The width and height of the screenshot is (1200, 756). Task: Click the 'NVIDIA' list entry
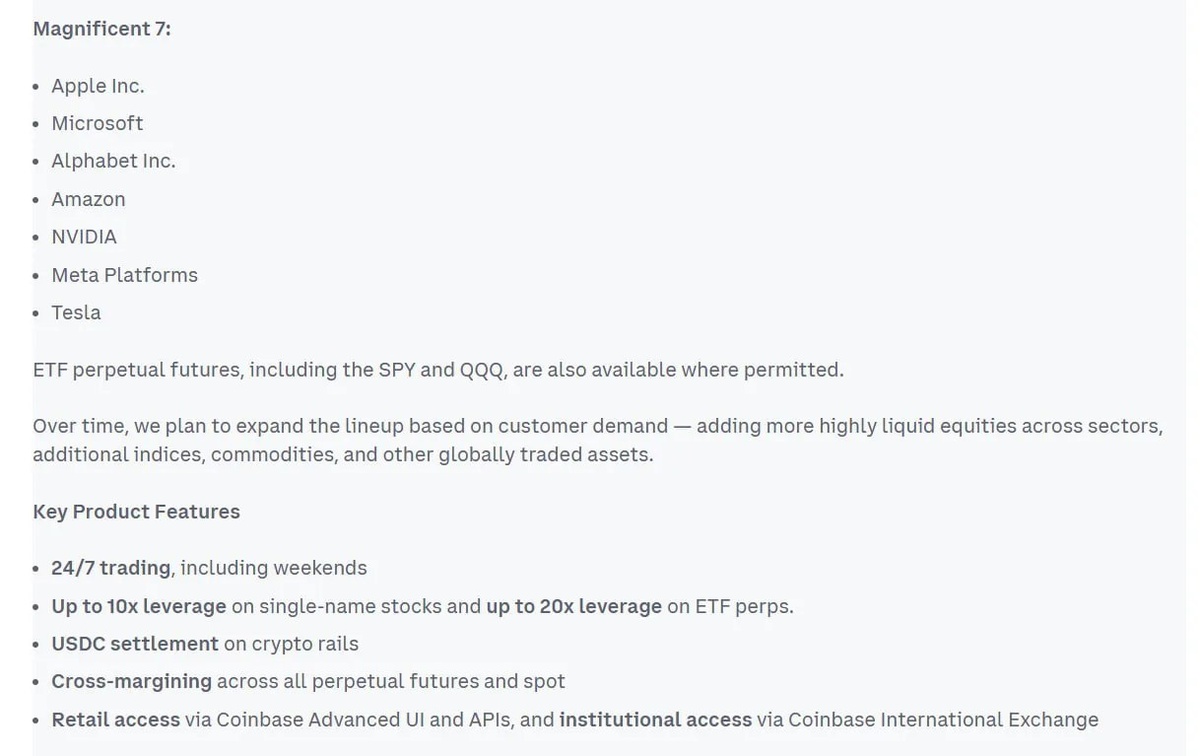point(84,237)
